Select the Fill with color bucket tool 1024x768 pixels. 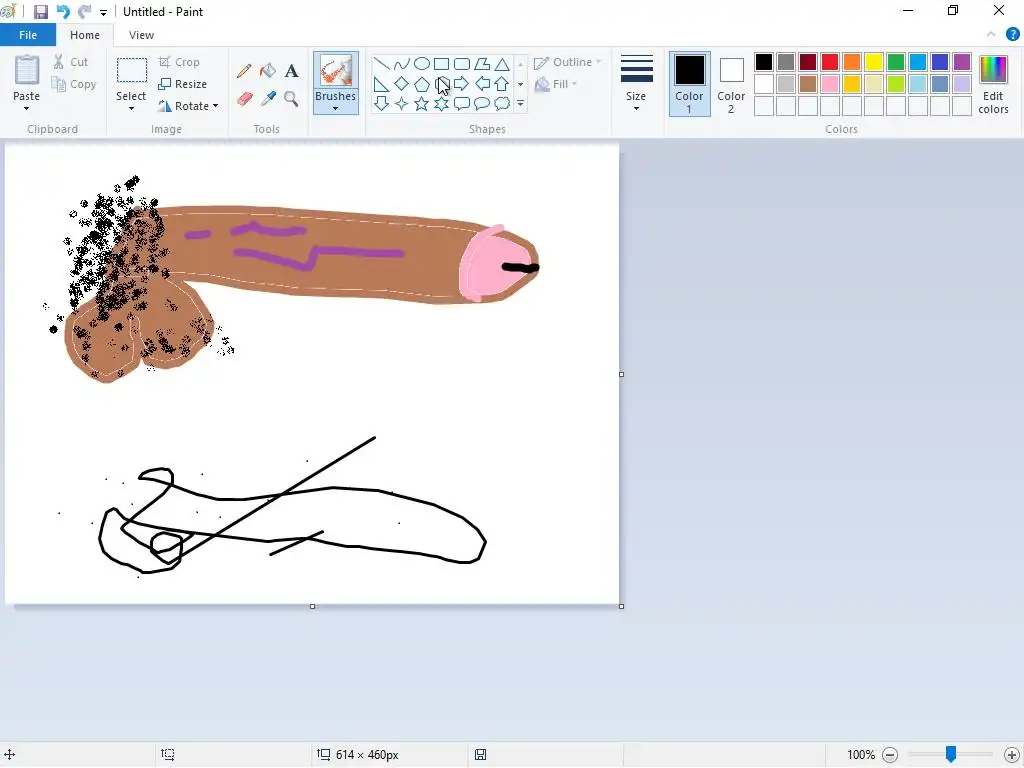pyautogui.click(x=268, y=71)
